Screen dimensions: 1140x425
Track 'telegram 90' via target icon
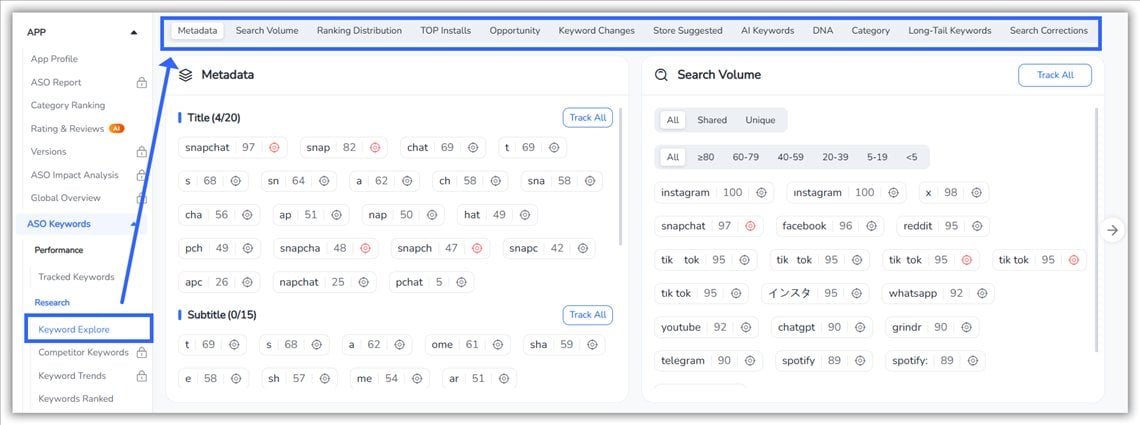click(x=750, y=361)
